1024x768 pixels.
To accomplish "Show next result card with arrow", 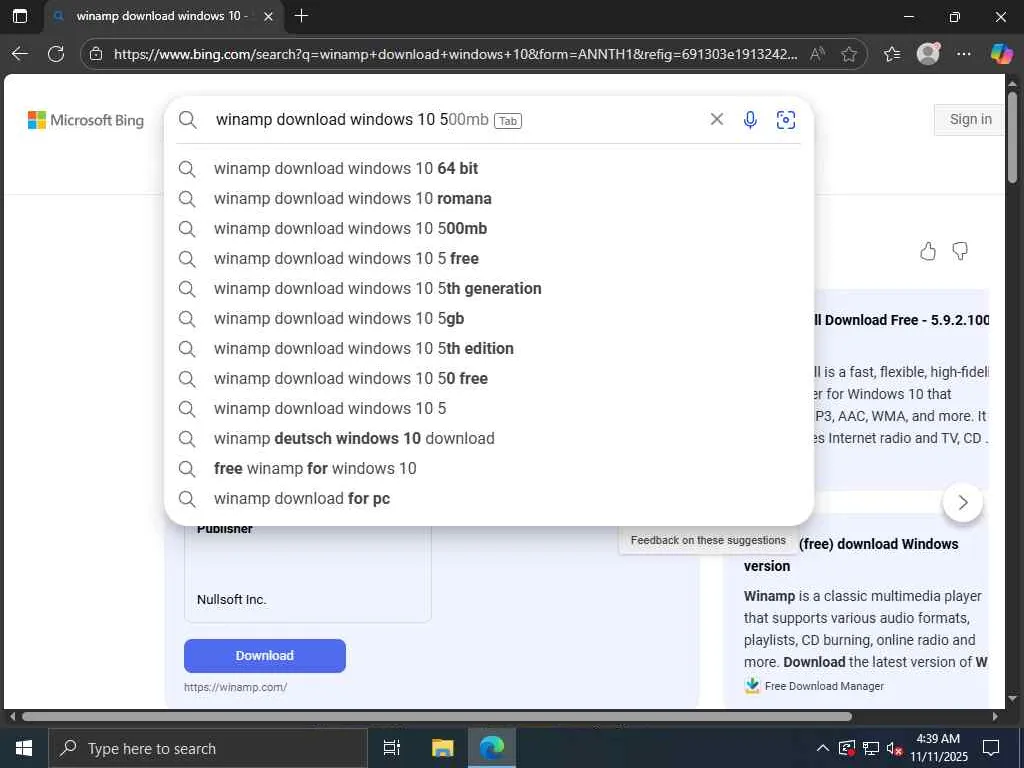I will click(x=963, y=502).
